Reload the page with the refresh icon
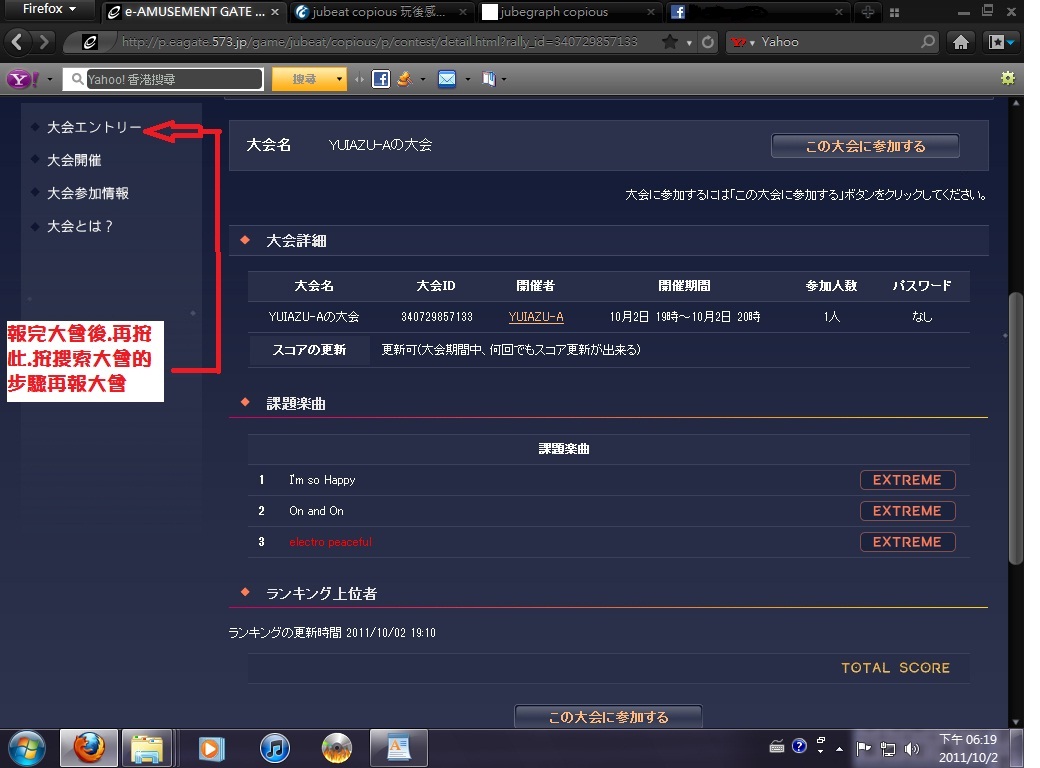The image size is (1040, 768). pos(709,42)
